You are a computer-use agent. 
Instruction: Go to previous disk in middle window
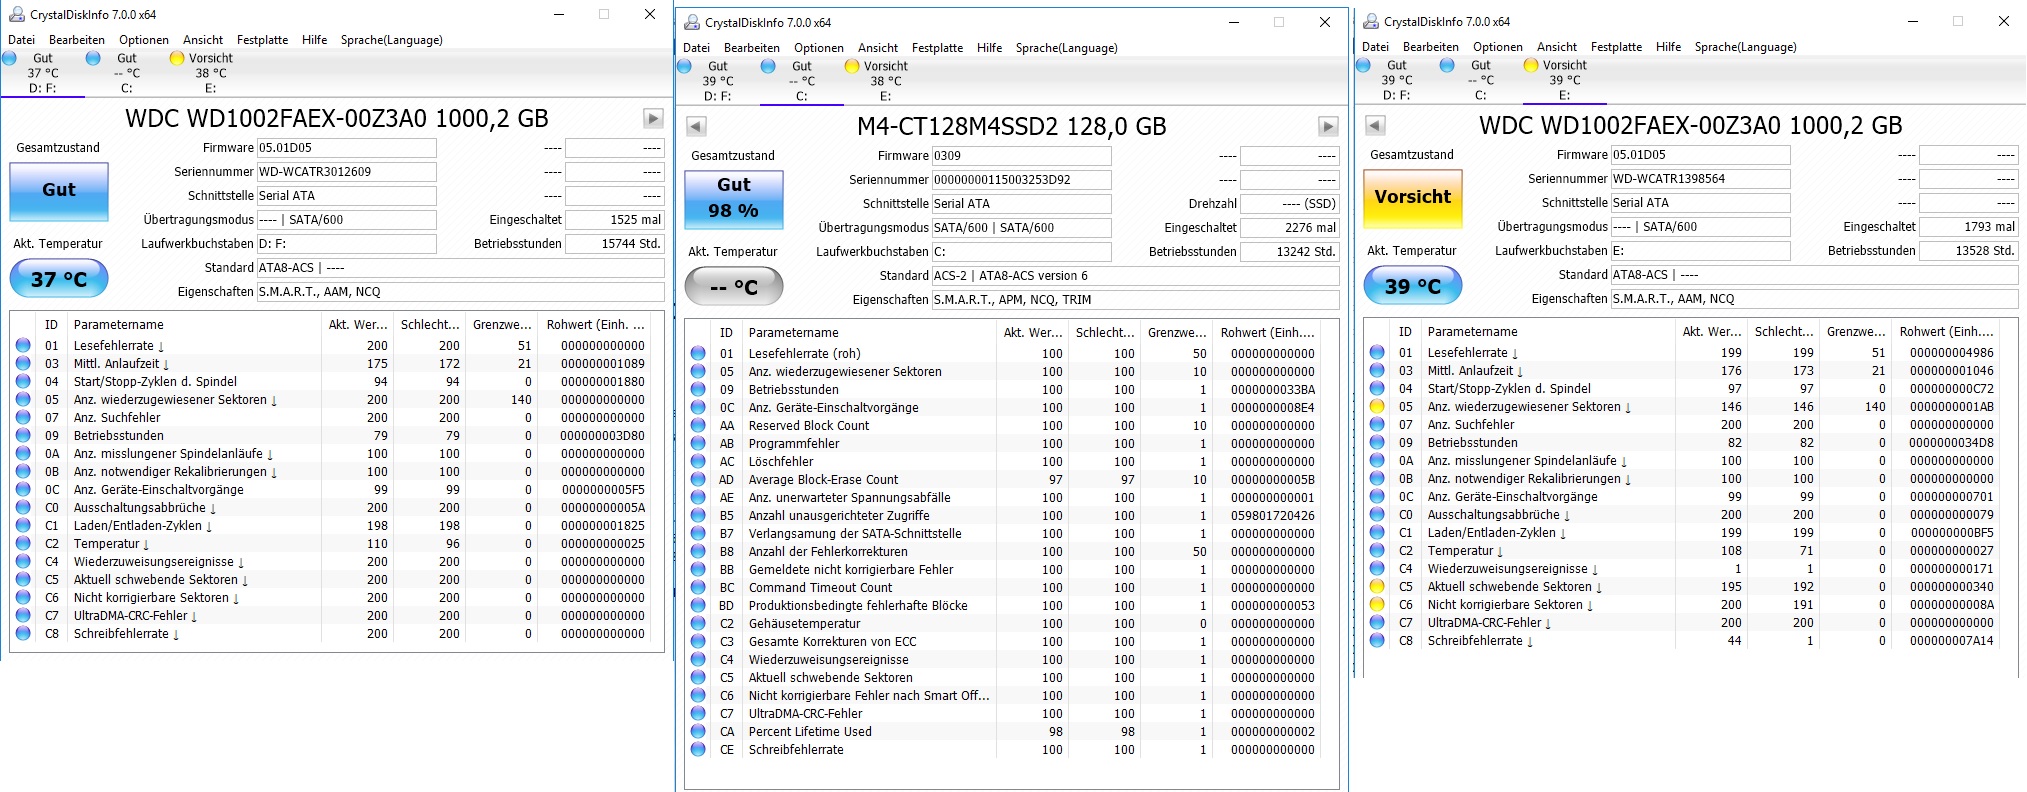pyautogui.click(x=696, y=126)
